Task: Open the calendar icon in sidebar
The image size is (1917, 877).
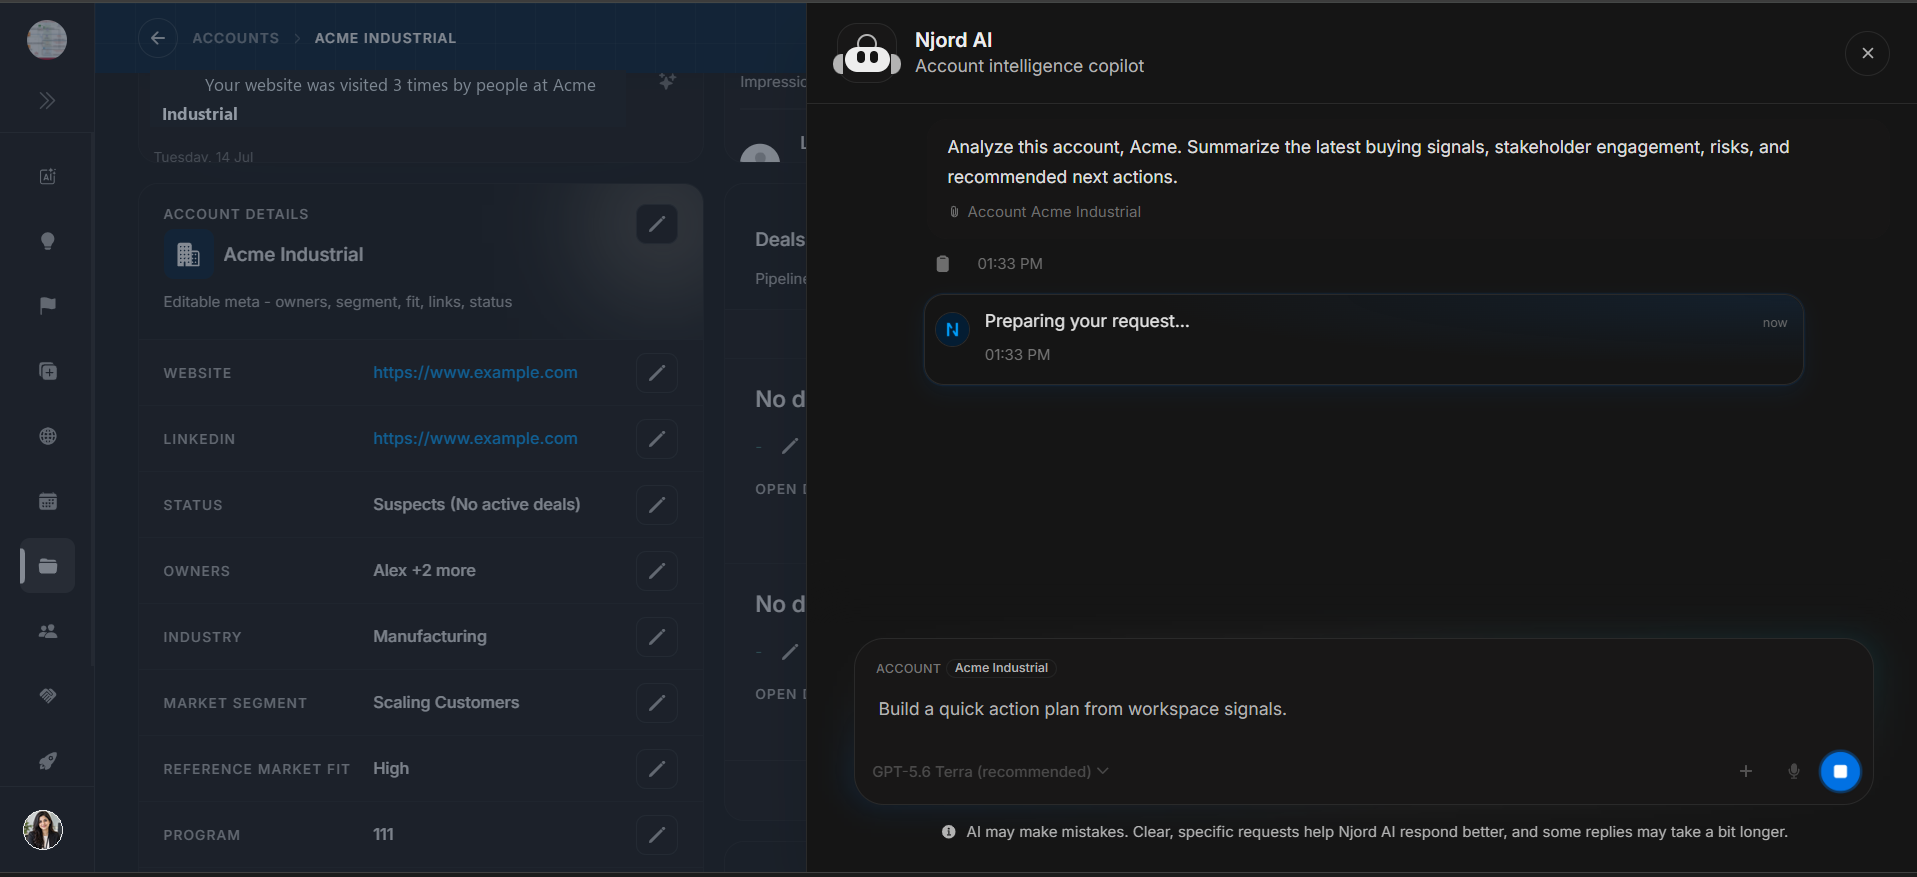Action: click(47, 501)
